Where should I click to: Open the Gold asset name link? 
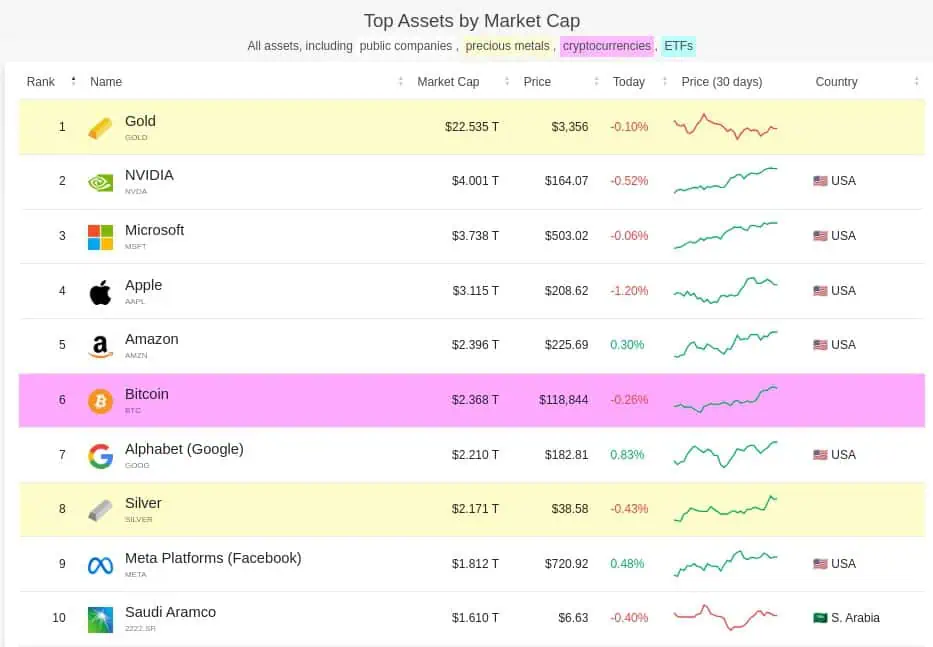click(x=140, y=121)
